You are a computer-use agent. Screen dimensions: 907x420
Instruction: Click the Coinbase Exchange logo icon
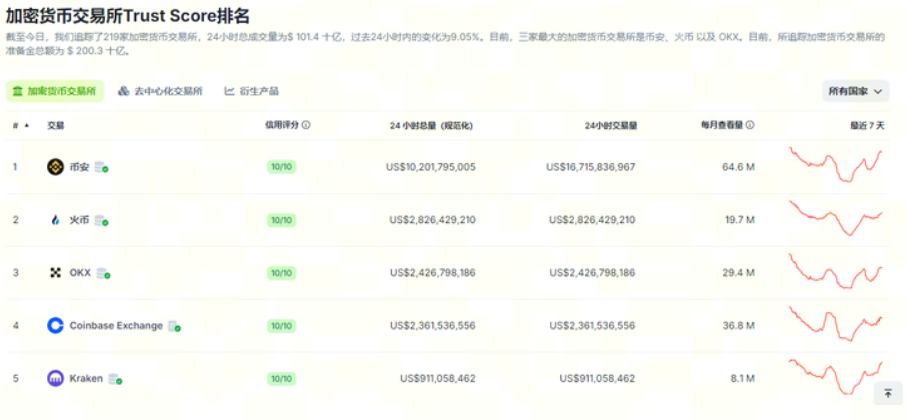coord(55,326)
